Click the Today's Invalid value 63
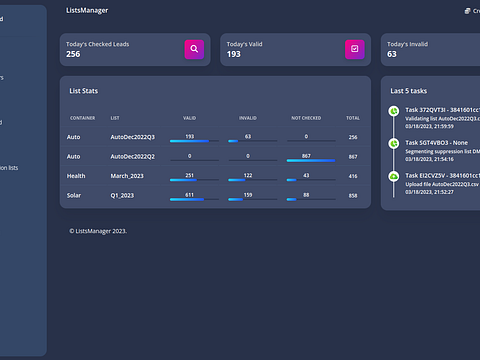This screenshot has height=360, width=480. (x=392, y=54)
